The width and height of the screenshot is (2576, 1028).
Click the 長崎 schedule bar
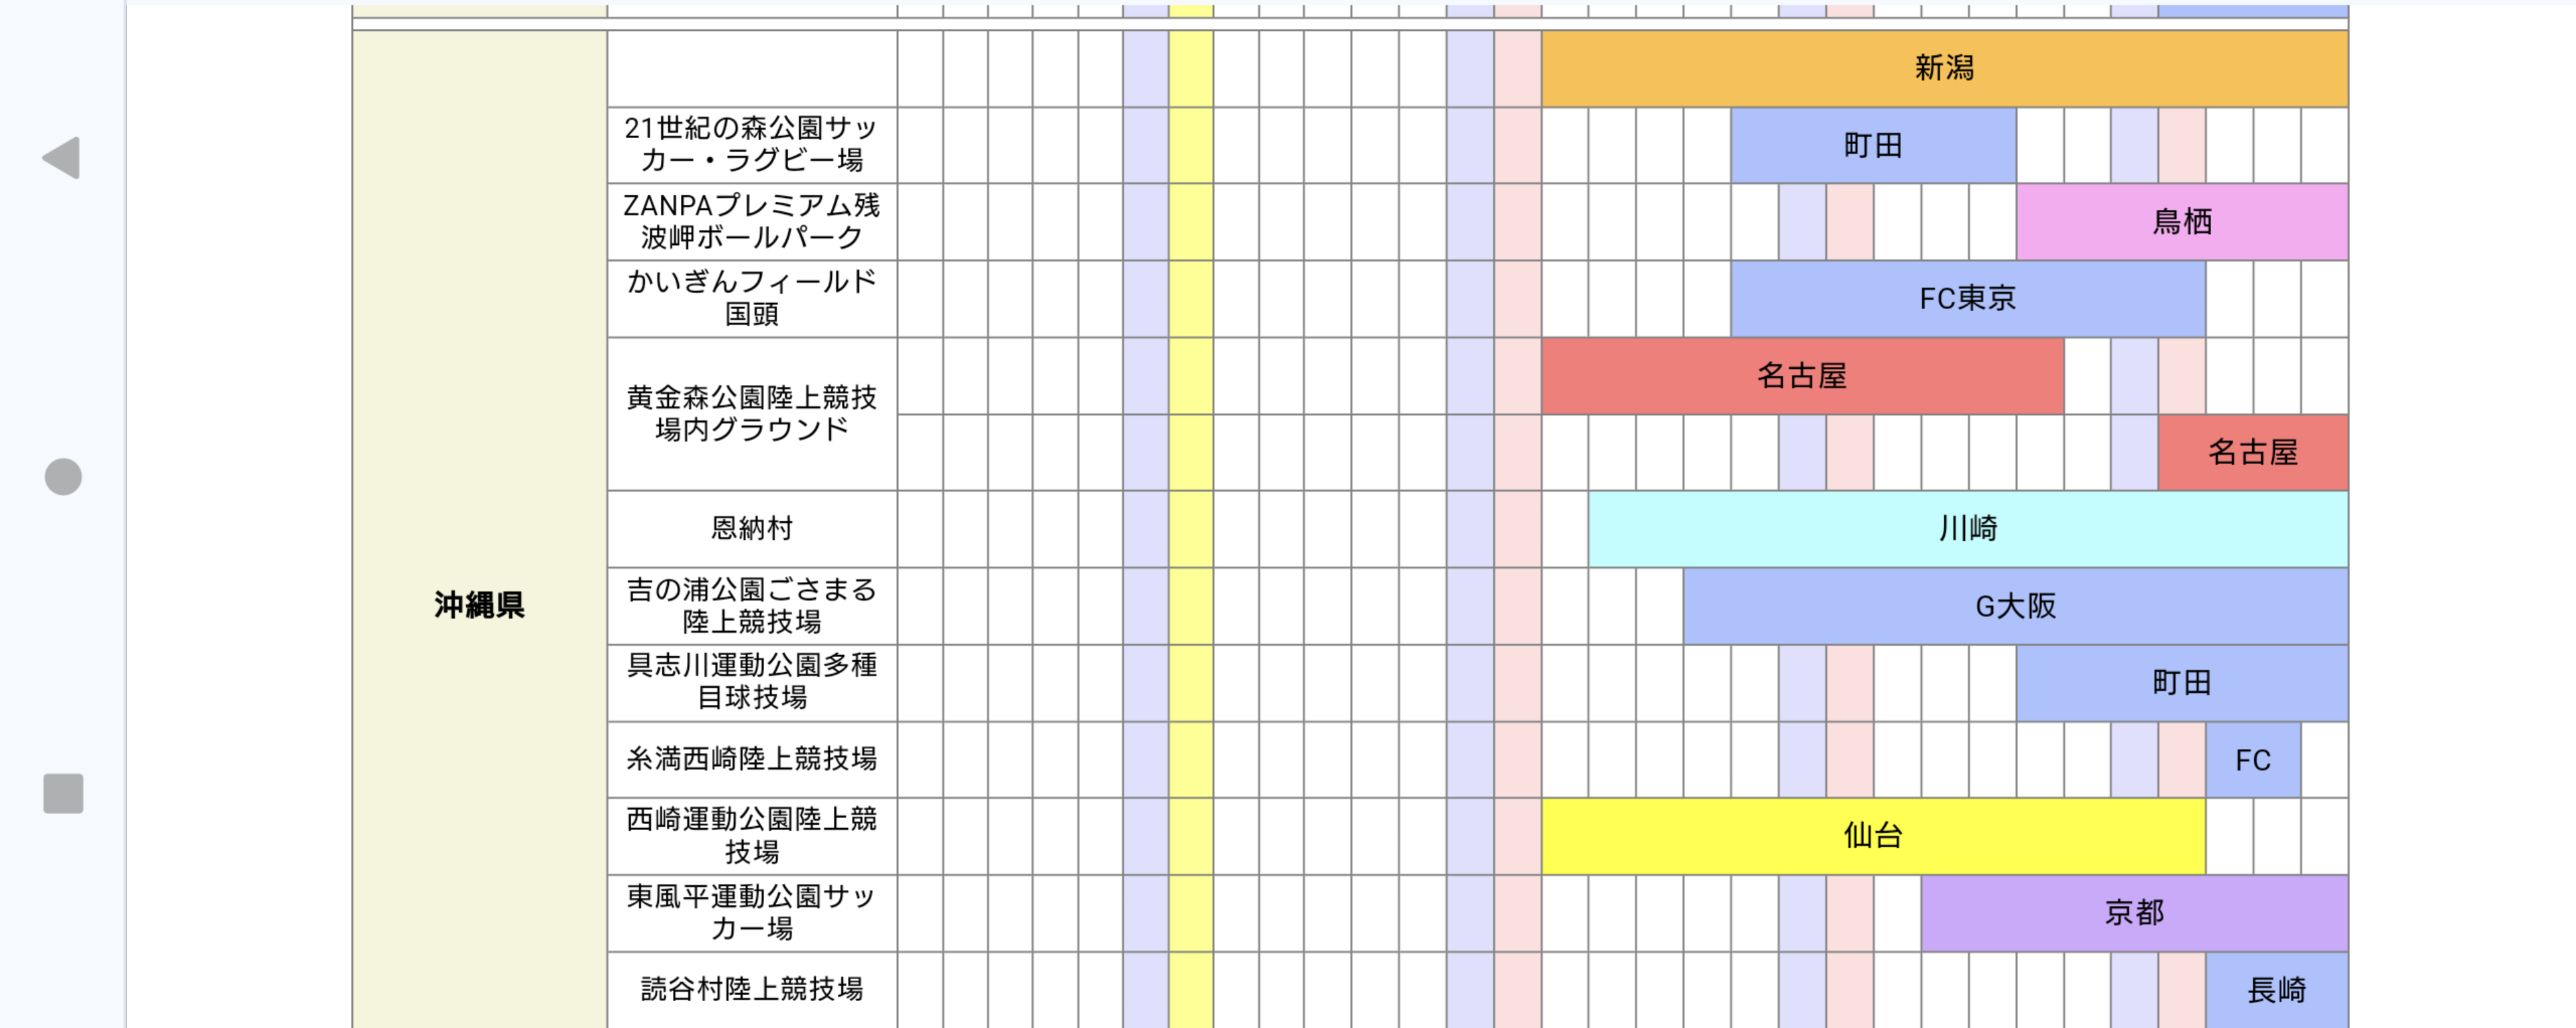(x=2277, y=990)
